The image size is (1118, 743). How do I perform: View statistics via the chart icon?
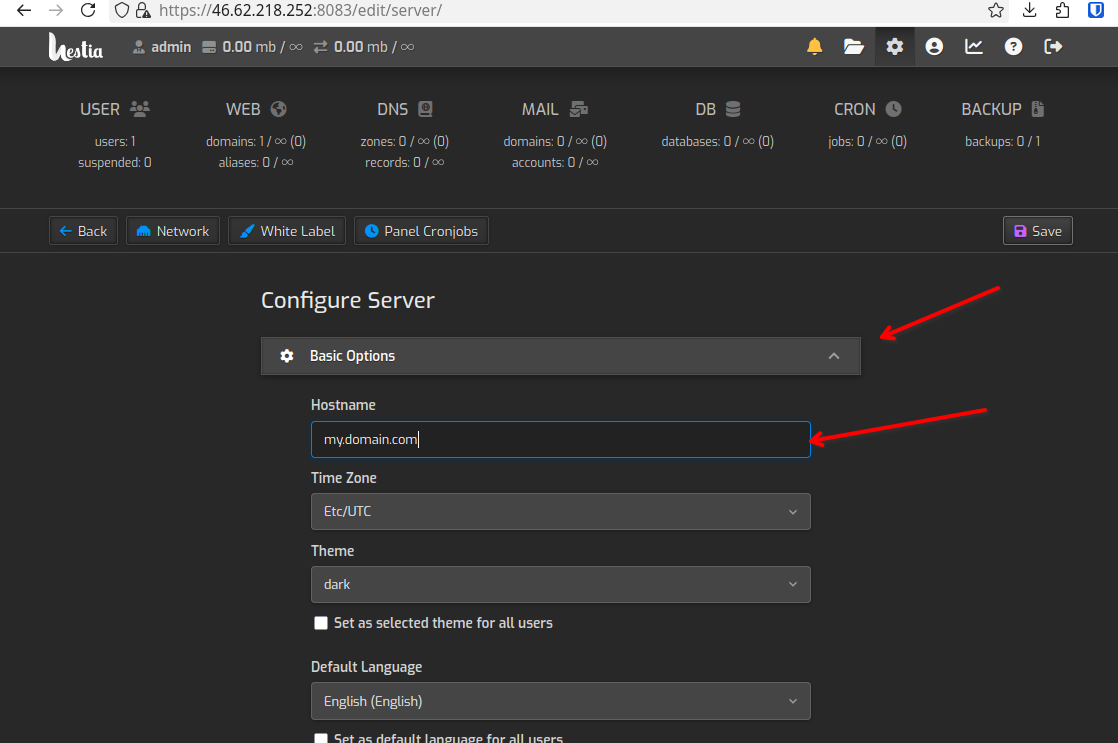(973, 46)
